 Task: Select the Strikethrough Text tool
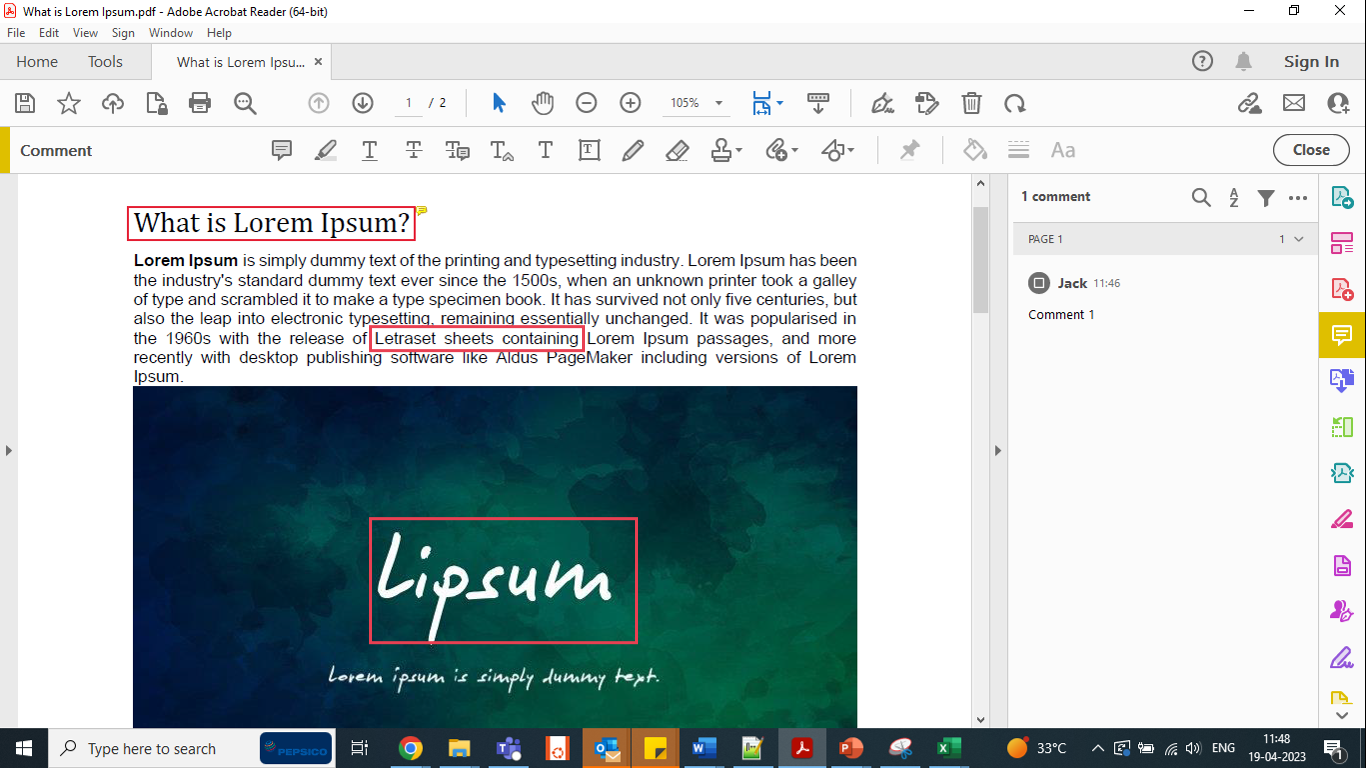(413, 150)
